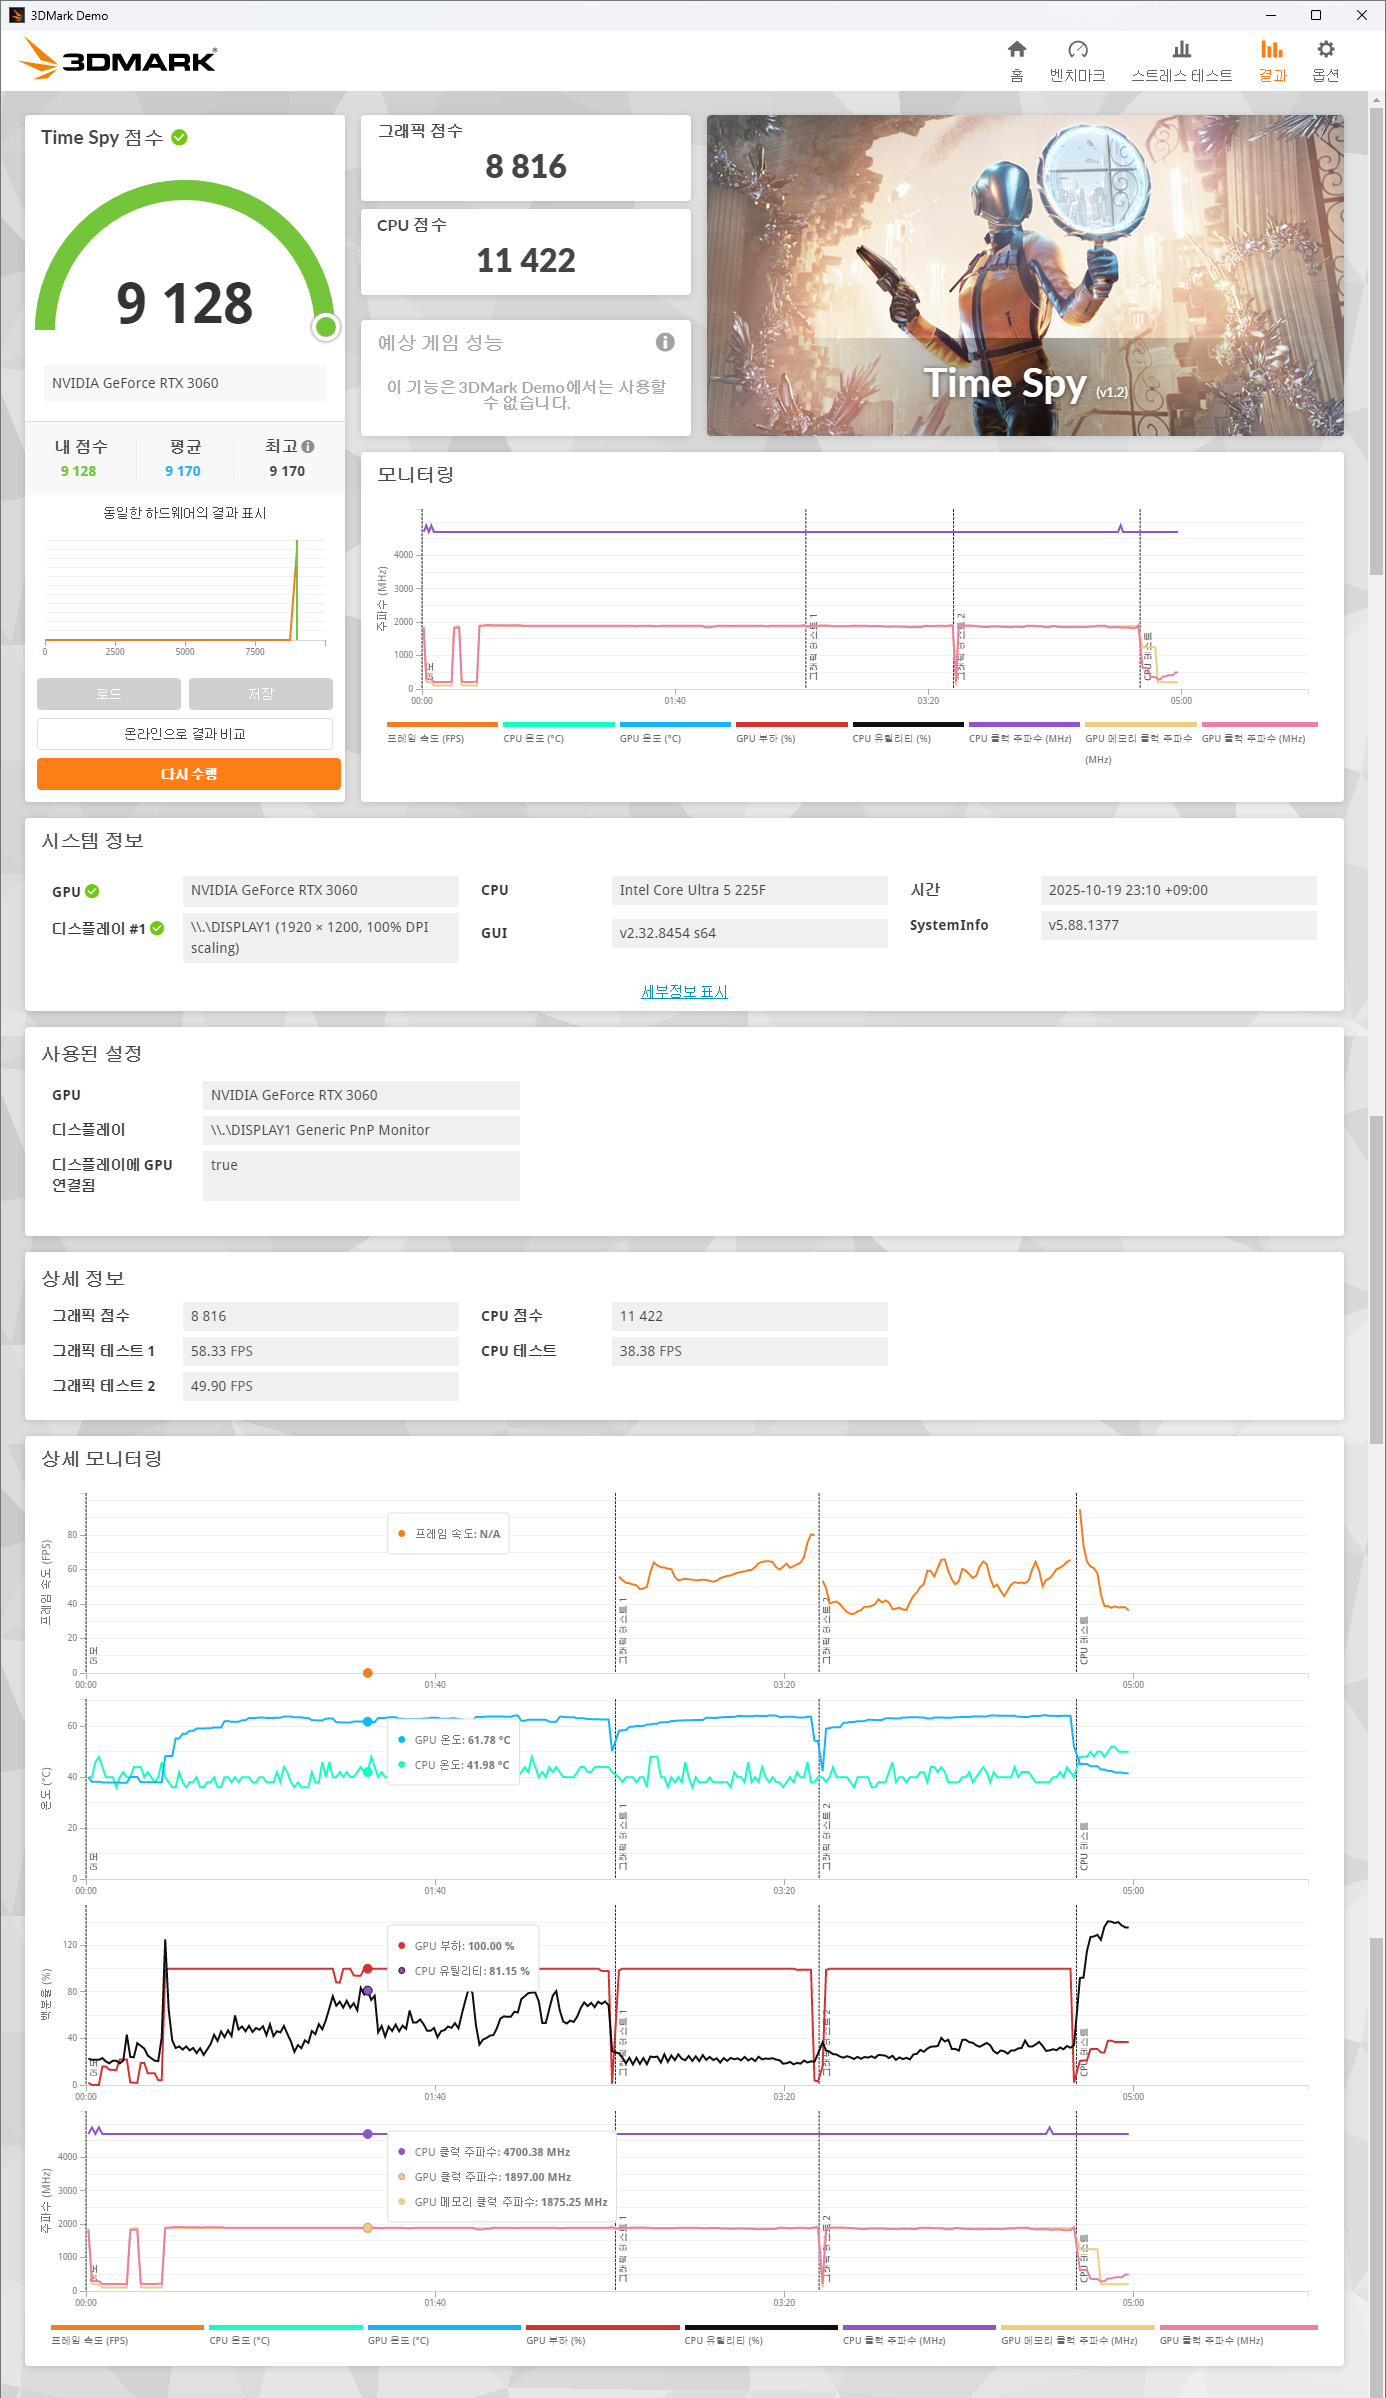Image resolution: width=1386 pixels, height=2398 pixels.
Task: Click the info icon beside 최고 score
Action: click(308, 447)
